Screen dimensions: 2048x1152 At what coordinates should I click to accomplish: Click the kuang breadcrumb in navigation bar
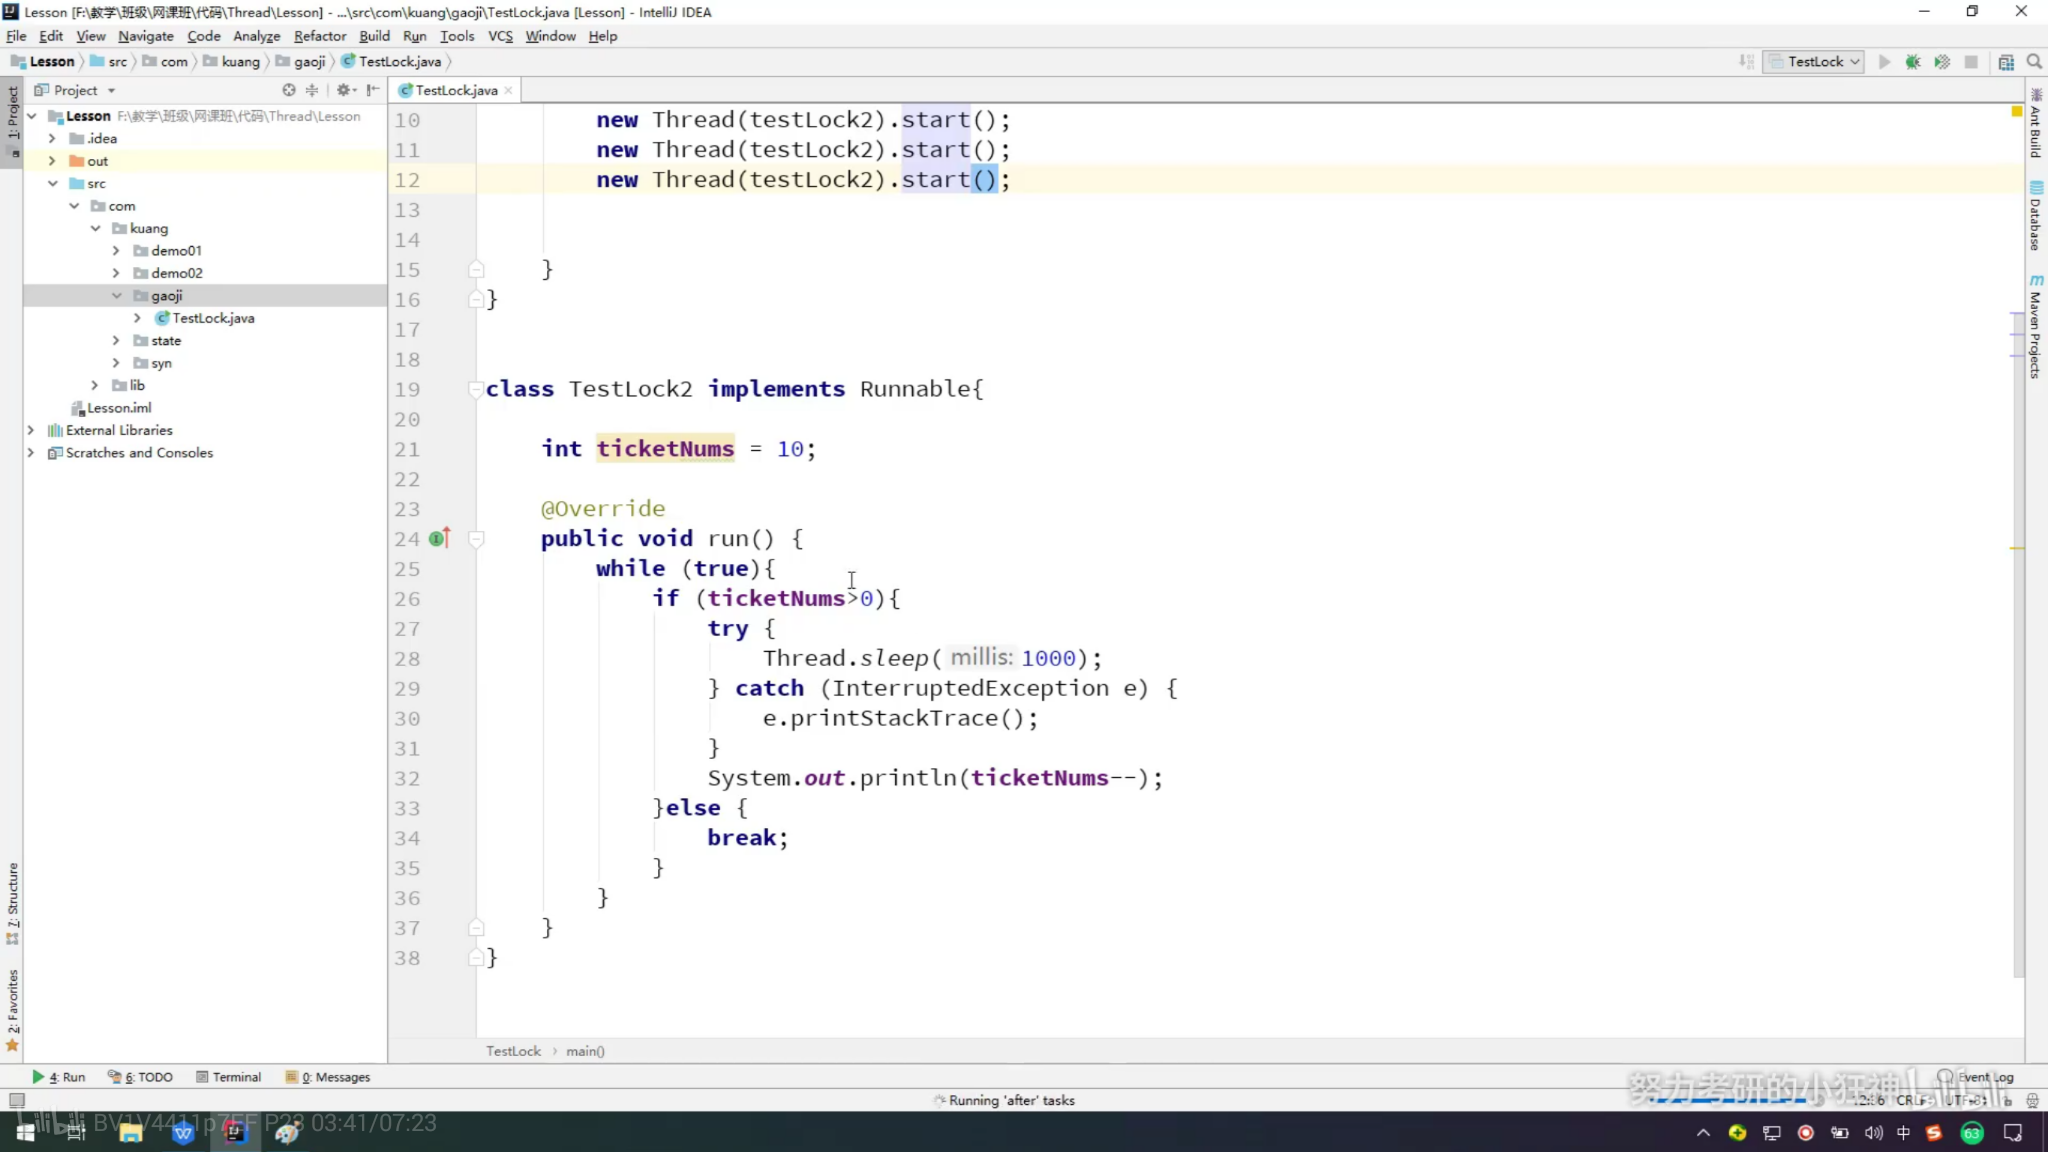tap(232, 62)
